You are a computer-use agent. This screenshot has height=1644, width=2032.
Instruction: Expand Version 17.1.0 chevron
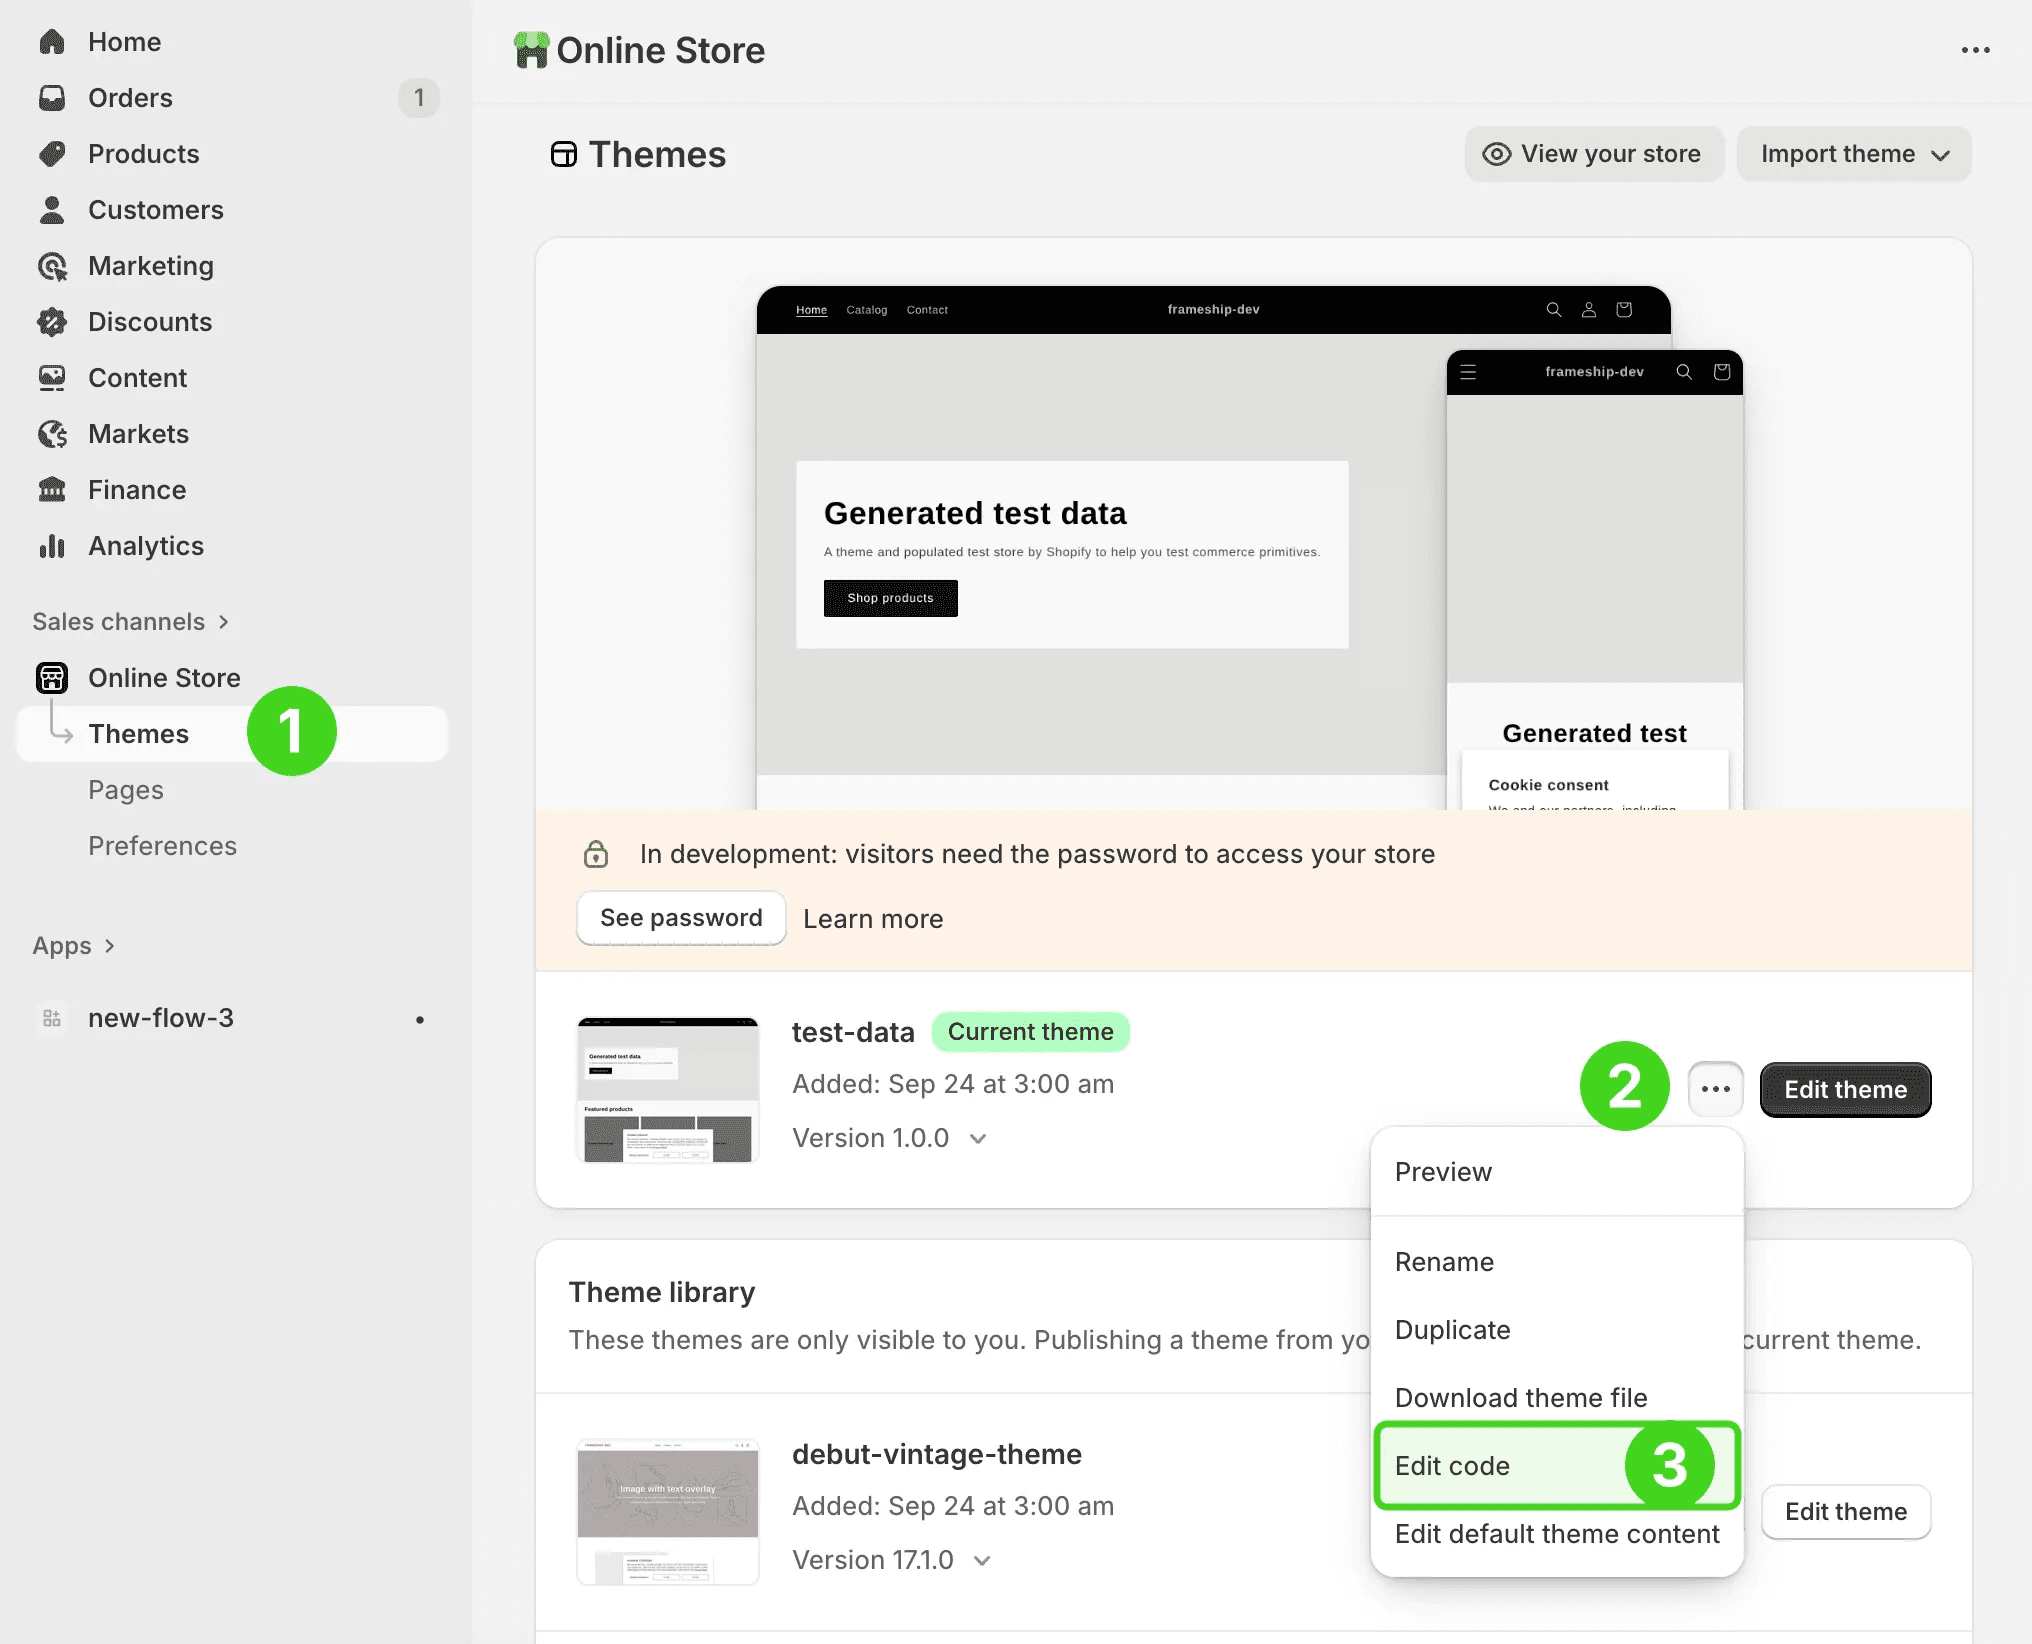(x=982, y=1561)
